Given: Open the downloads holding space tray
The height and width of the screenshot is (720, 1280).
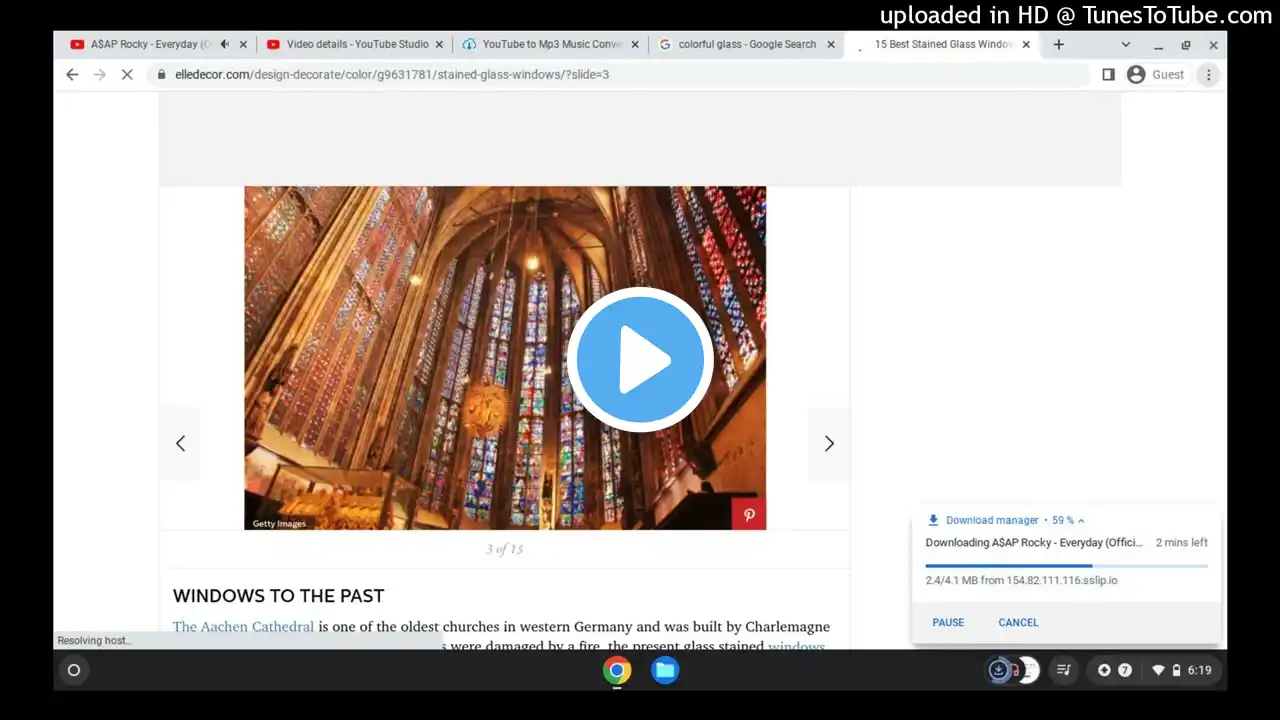Looking at the screenshot, I should coord(1012,670).
